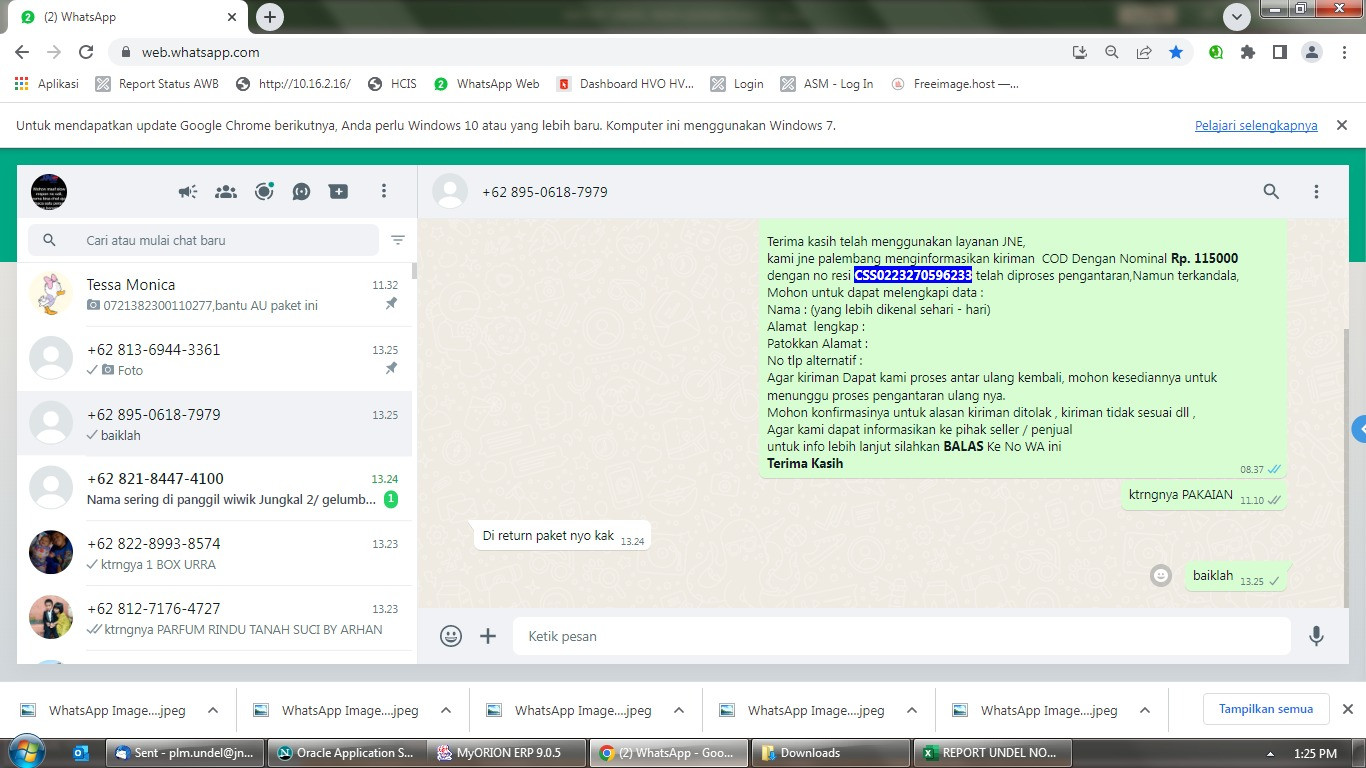Open the chat list three-dot menu

[384, 192]
